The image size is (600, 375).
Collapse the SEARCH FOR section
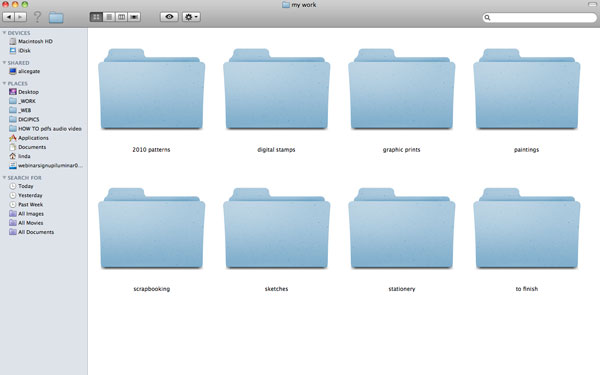4,178
